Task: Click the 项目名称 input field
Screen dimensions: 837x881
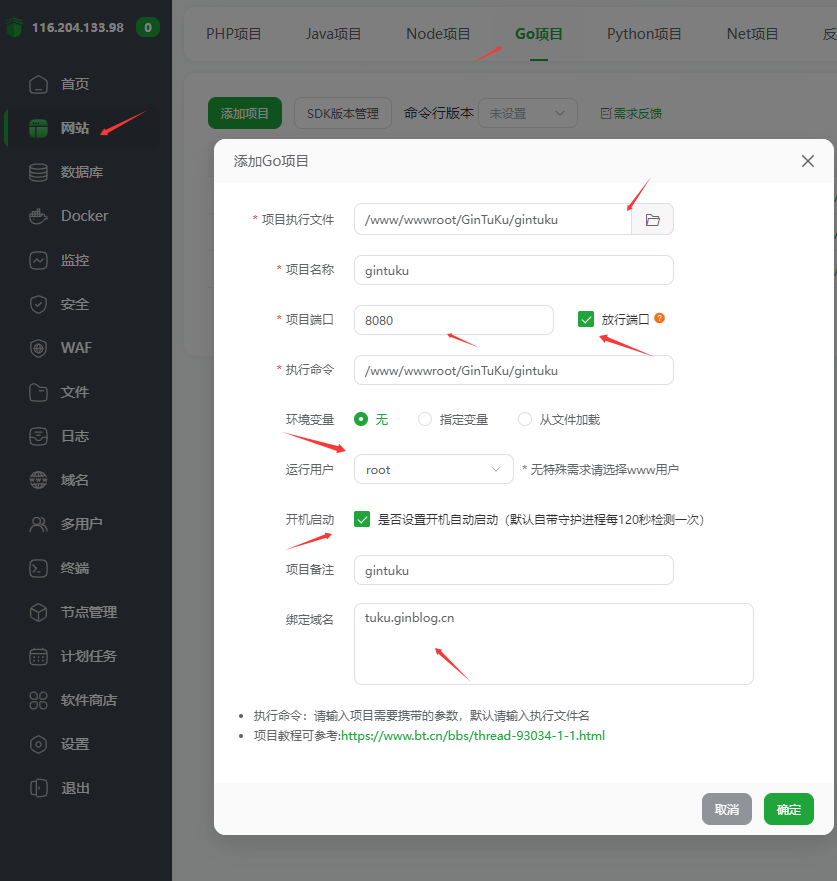Action: tap(513, 270)
